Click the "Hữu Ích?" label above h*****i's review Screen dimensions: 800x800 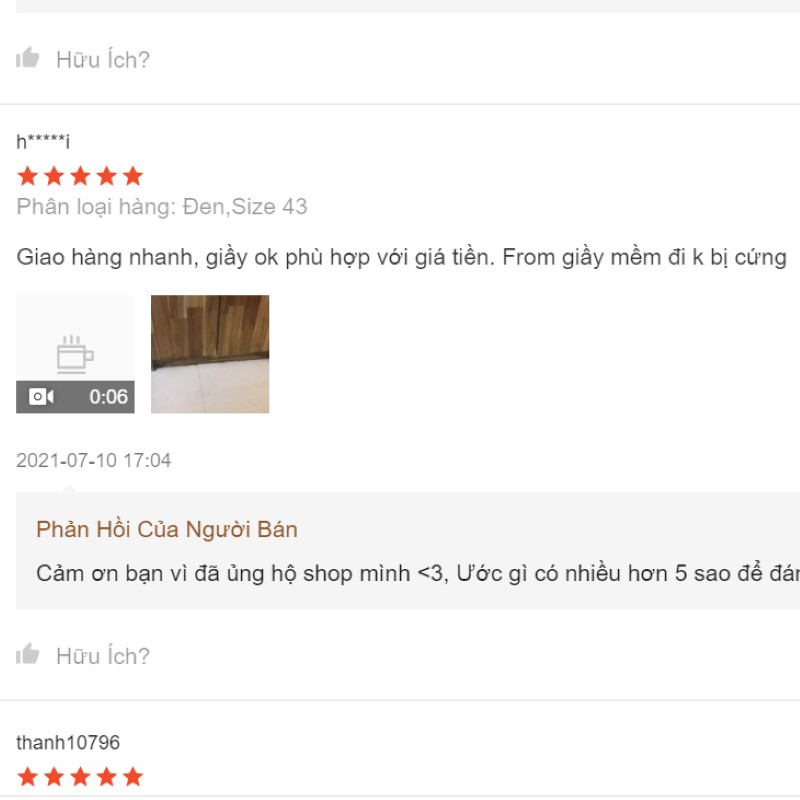click(102, 60)
